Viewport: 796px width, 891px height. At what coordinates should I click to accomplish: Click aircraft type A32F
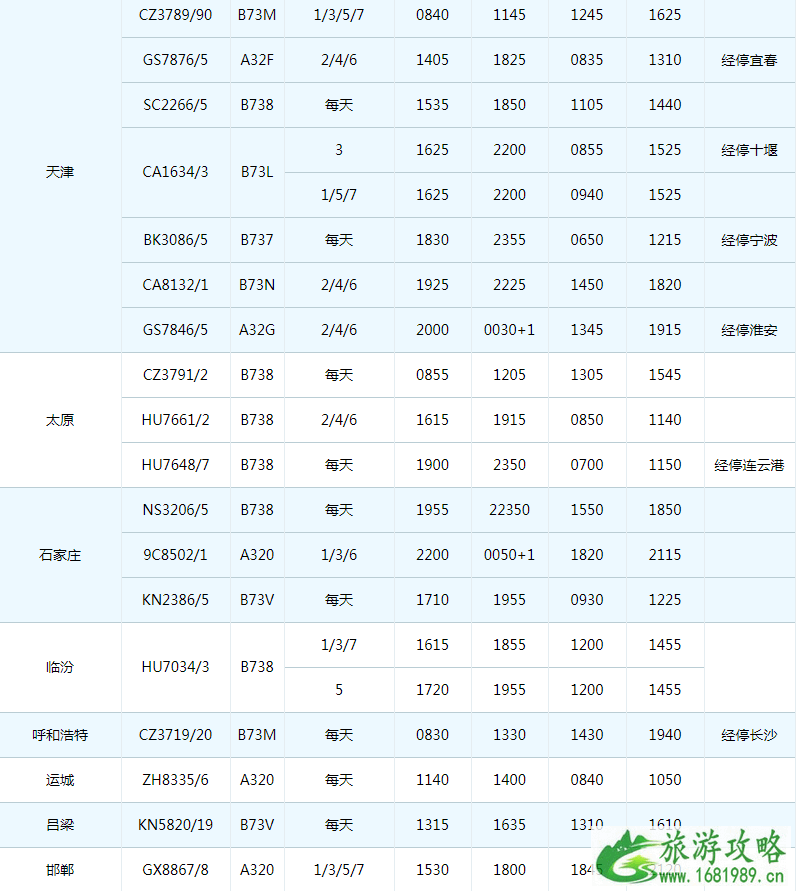click(257, 60)
